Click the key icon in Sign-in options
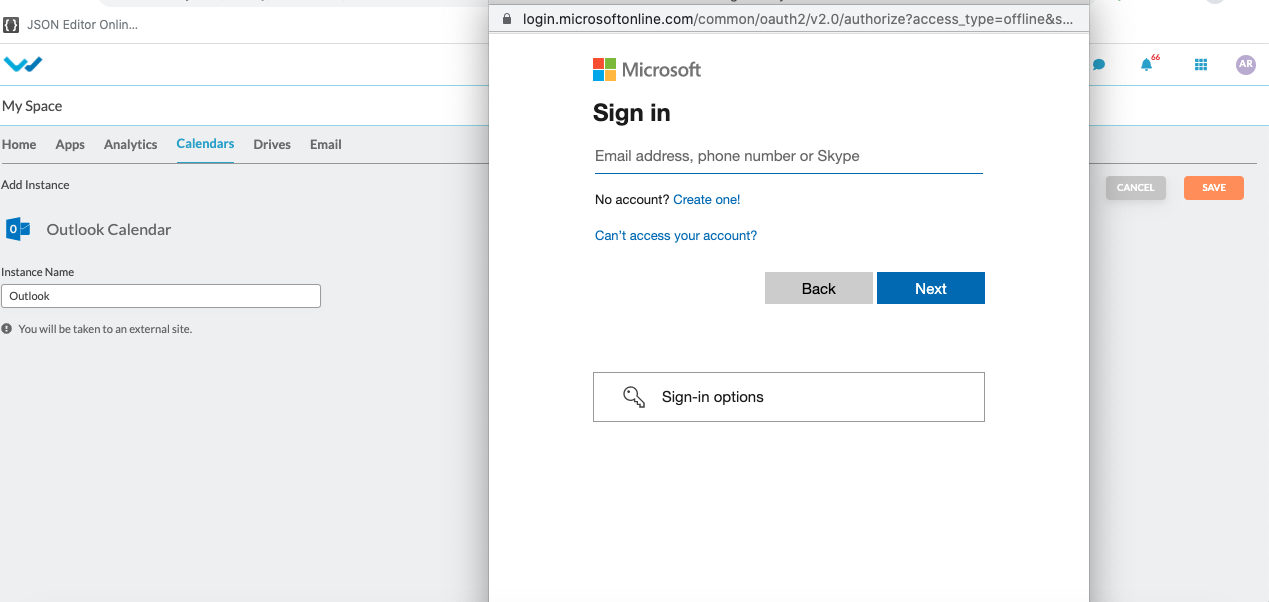The height and width of the screenshot is (602, 1269). coord(634,397)
